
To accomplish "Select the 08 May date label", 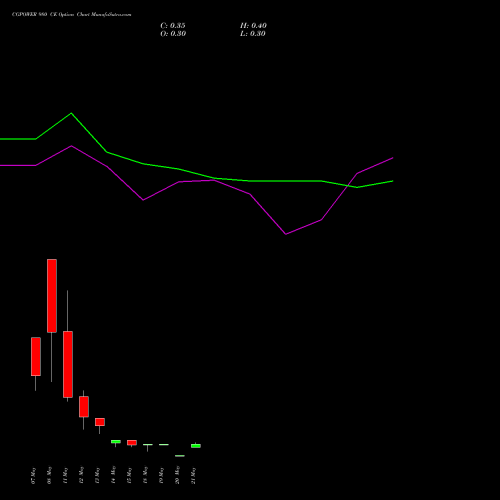I will [49, 476].
